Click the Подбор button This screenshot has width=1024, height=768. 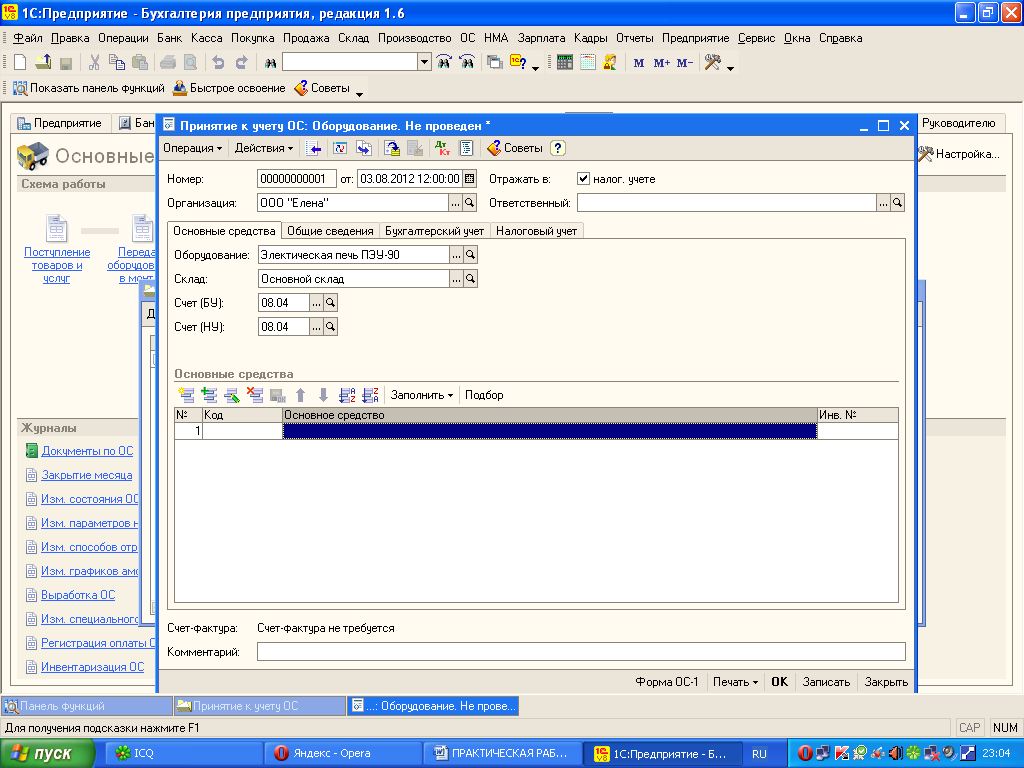click(x=484, y=394)
